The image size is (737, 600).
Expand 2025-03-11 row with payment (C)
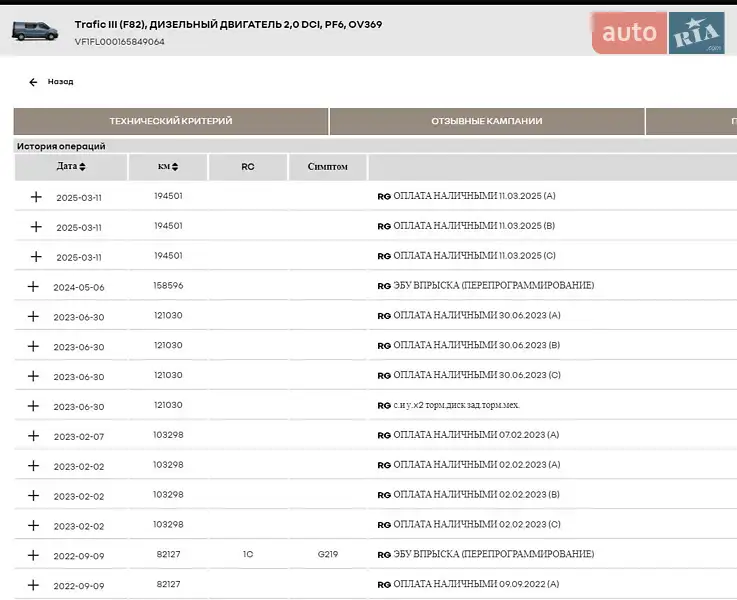pos(36,257)
